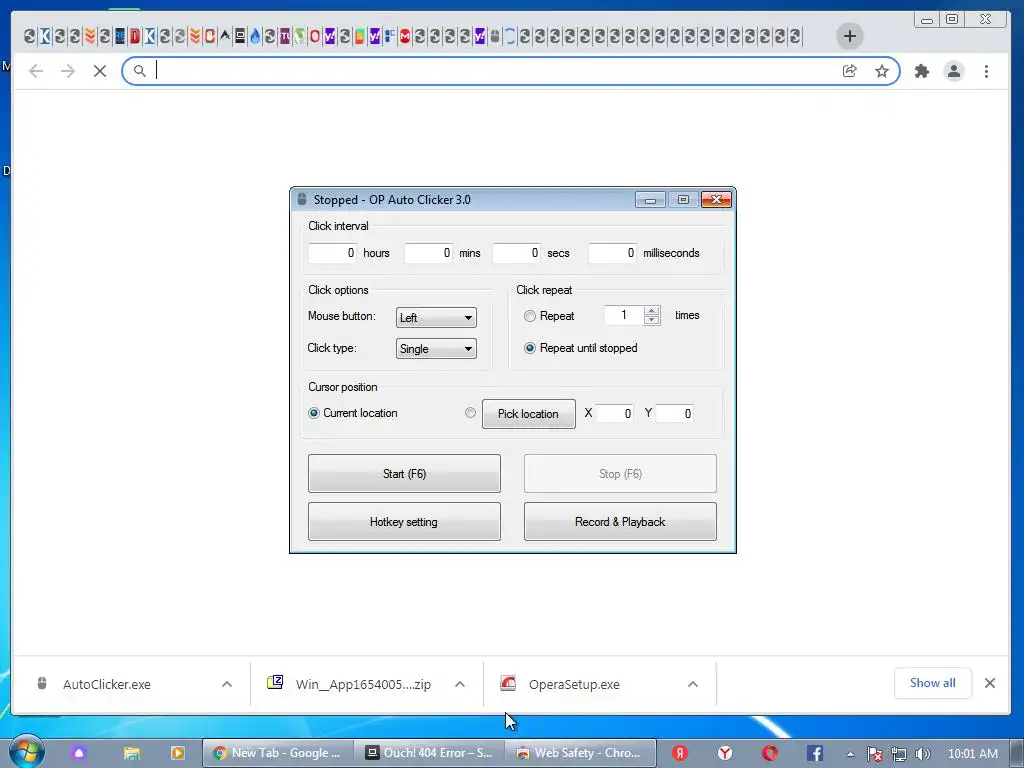Open the Facebook taskbar icon
Screen dimensions: 1024x768
(x=814, y=753)
